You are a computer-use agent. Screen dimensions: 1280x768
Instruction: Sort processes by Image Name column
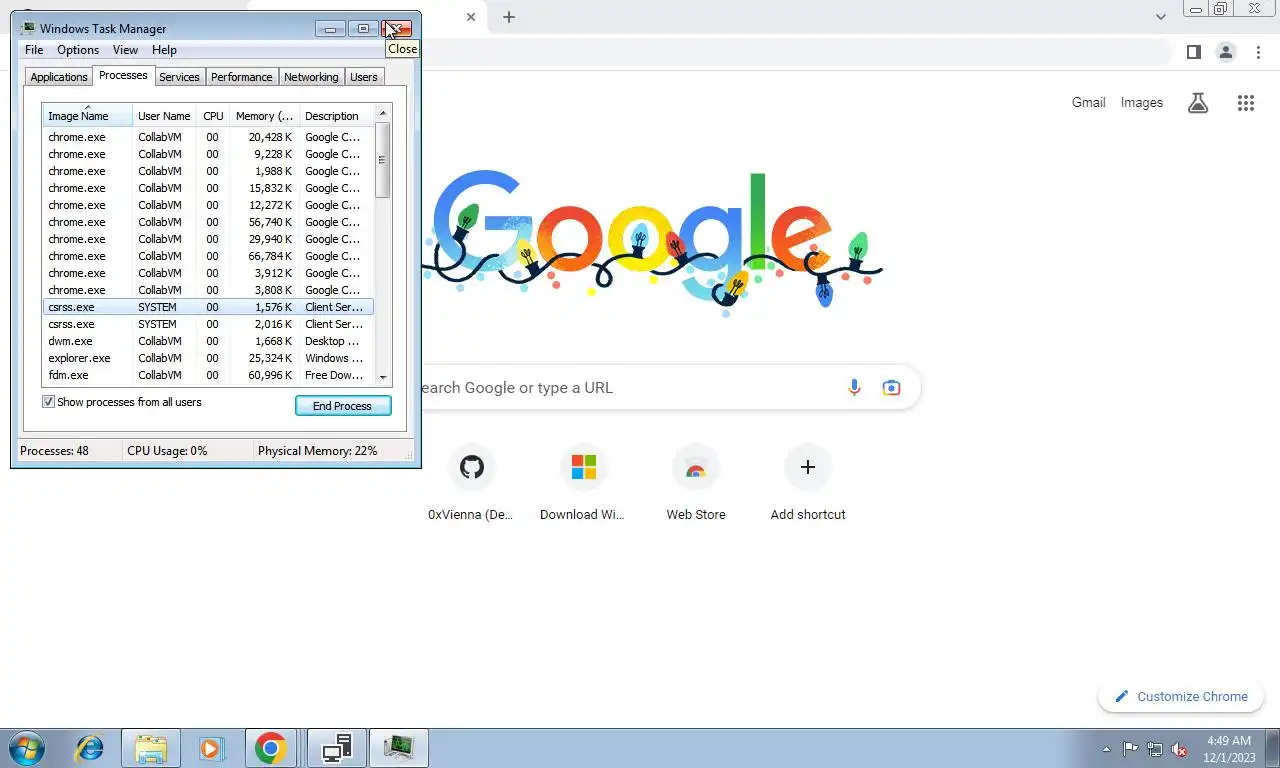[x=87, y=116]
